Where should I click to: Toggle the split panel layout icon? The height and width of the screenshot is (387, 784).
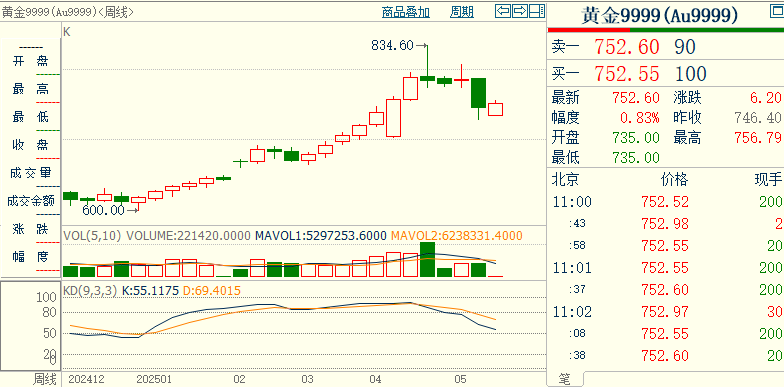537,11
